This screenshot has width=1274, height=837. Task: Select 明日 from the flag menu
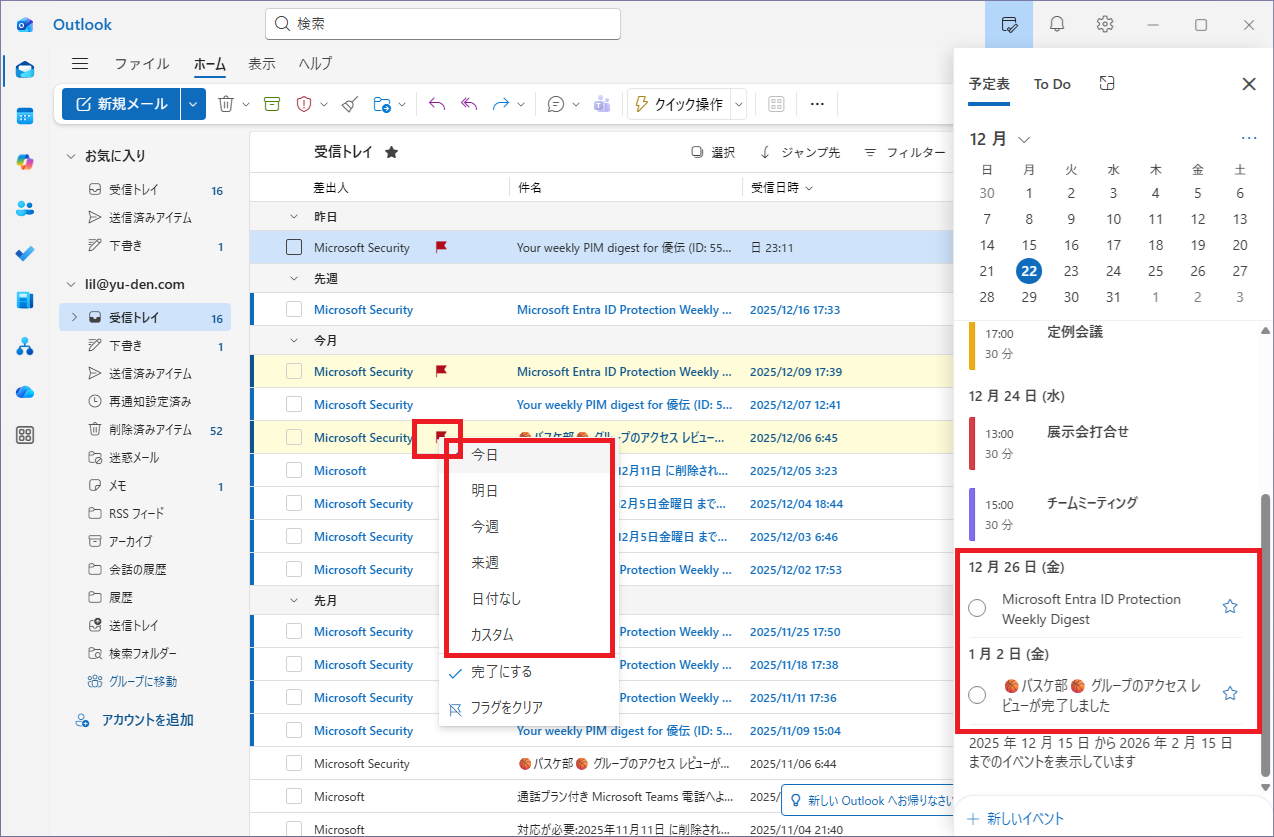[x=485, y=490]
